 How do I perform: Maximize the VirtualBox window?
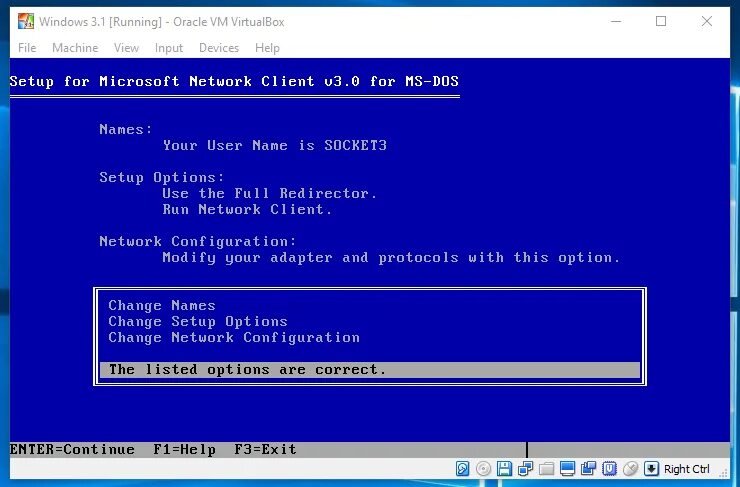click(661, 21)
